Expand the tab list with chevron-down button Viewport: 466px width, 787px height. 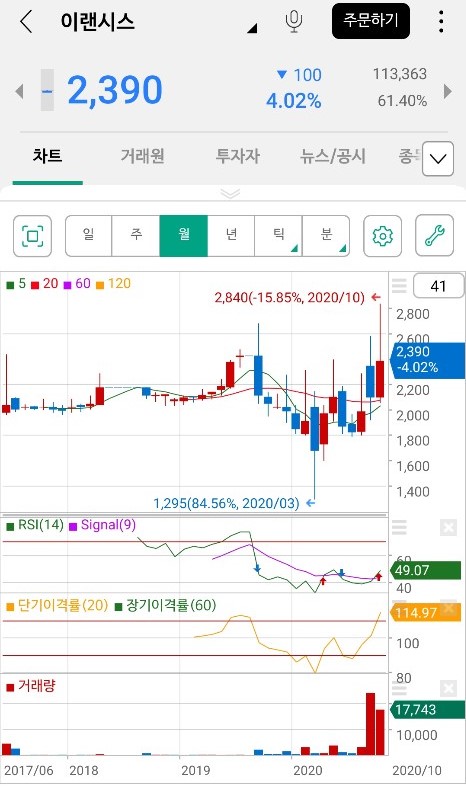click(x=438, y=159)
